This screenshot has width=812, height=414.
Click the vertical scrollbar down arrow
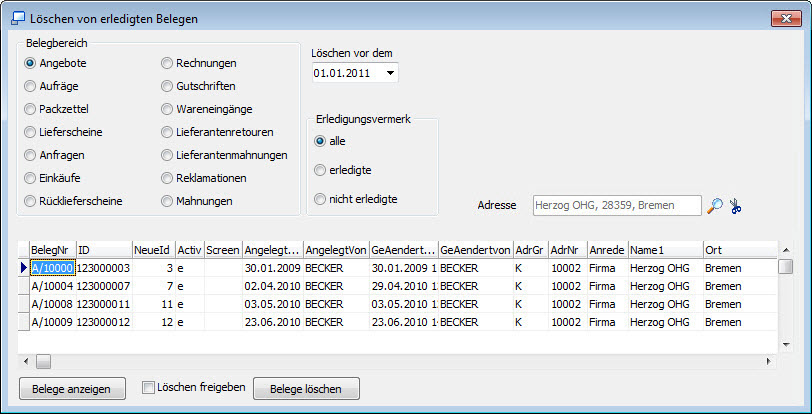coord(786,343)
